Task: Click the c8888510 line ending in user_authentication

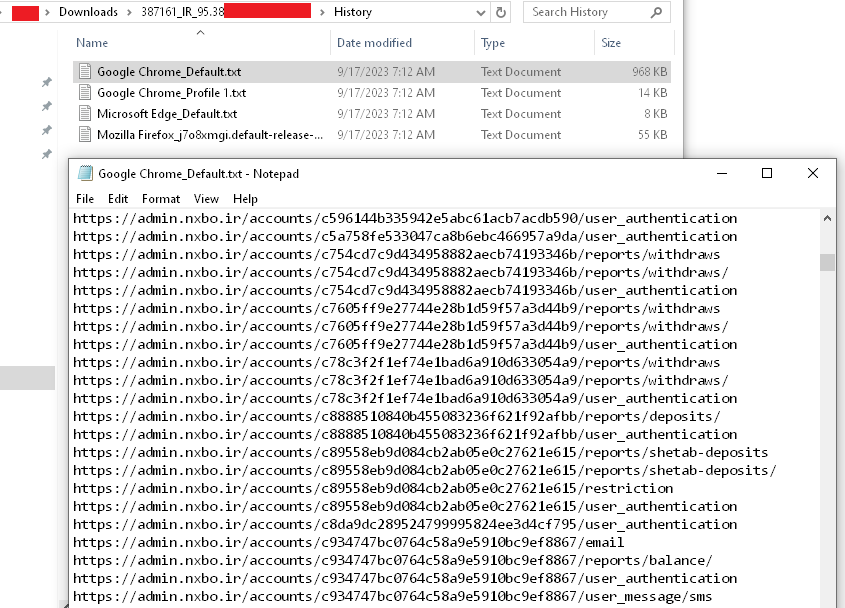Action: [405, 434]
